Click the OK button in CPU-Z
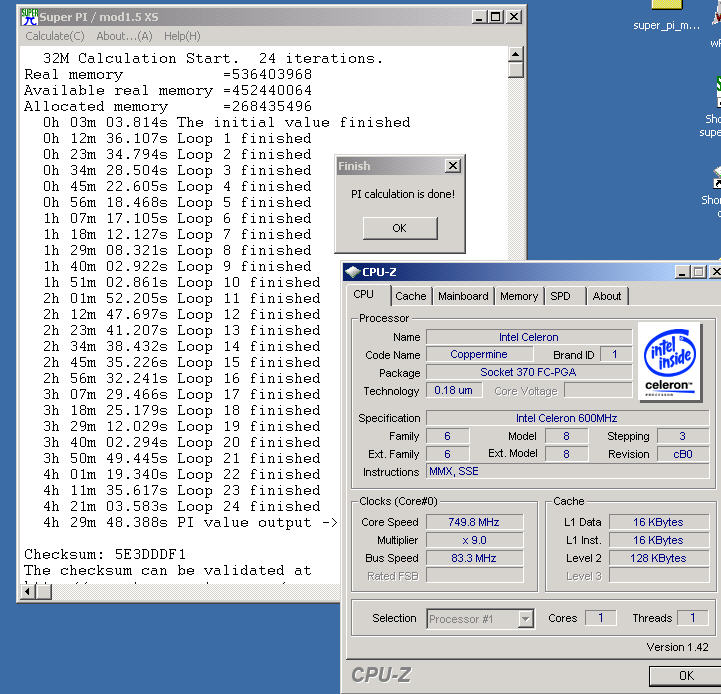 click(685, 676)
